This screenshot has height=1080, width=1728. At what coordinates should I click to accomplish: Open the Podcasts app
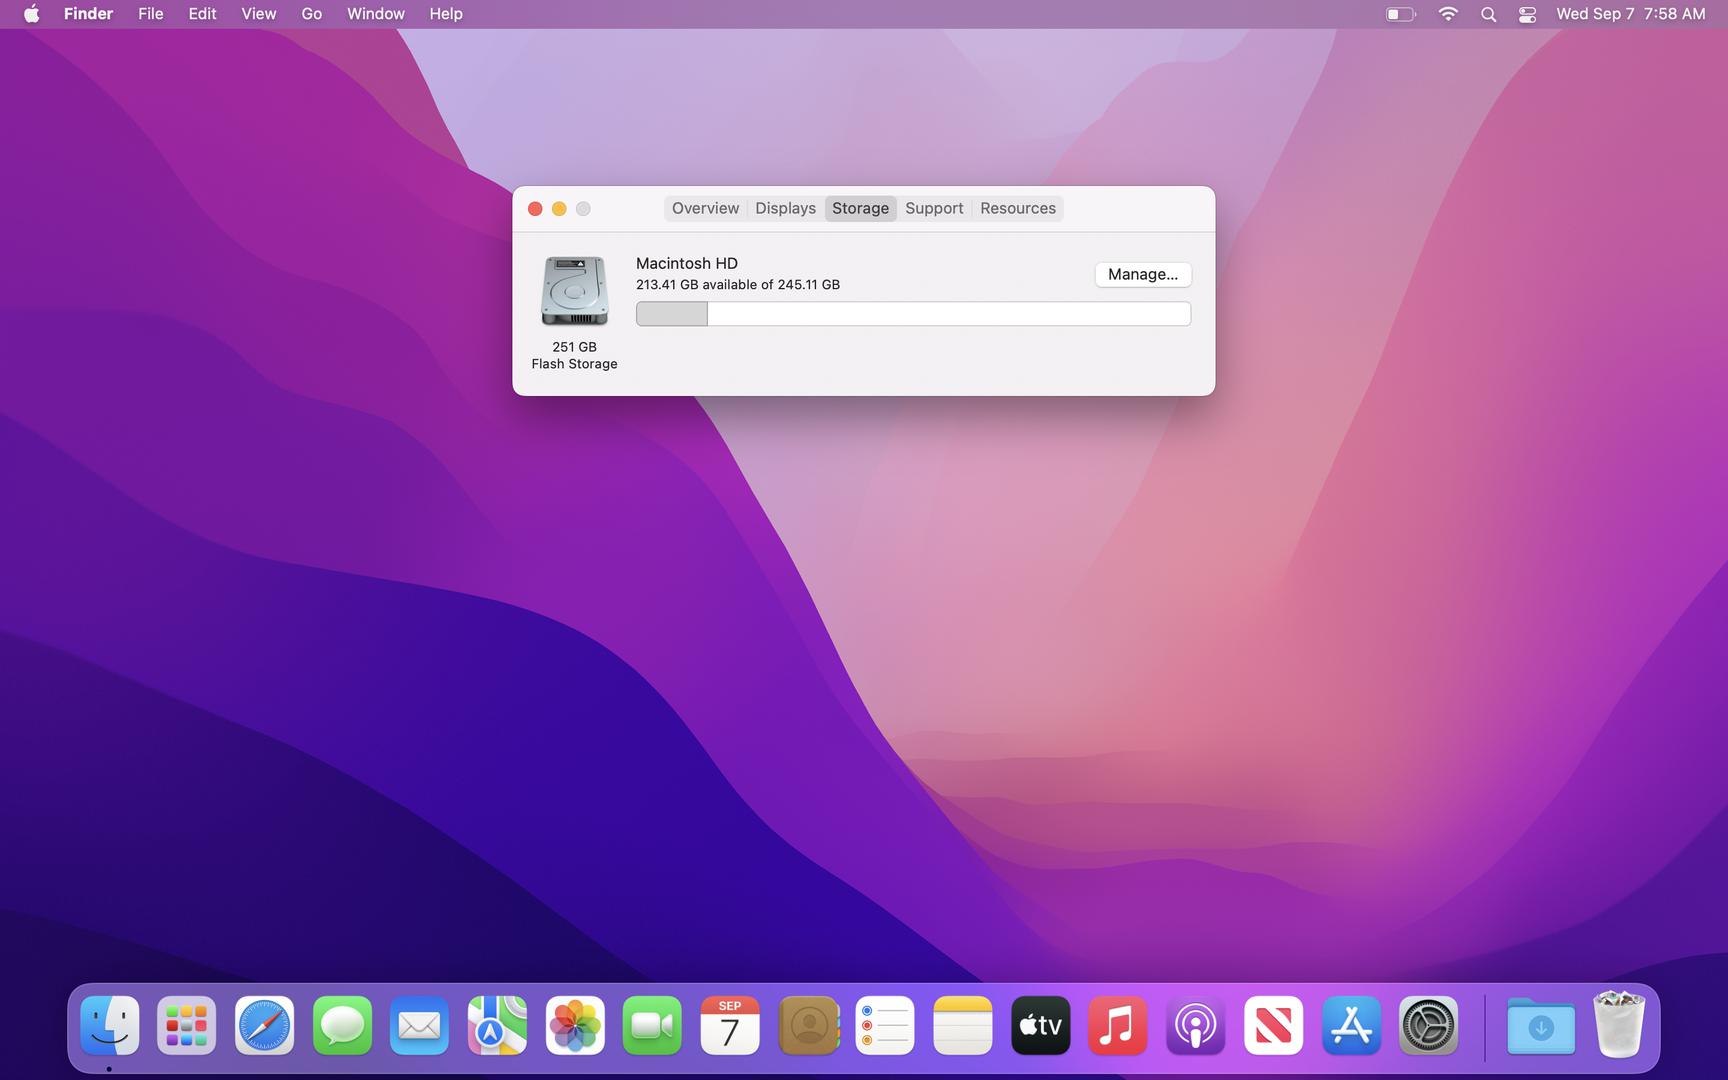pos(1195,1026)
